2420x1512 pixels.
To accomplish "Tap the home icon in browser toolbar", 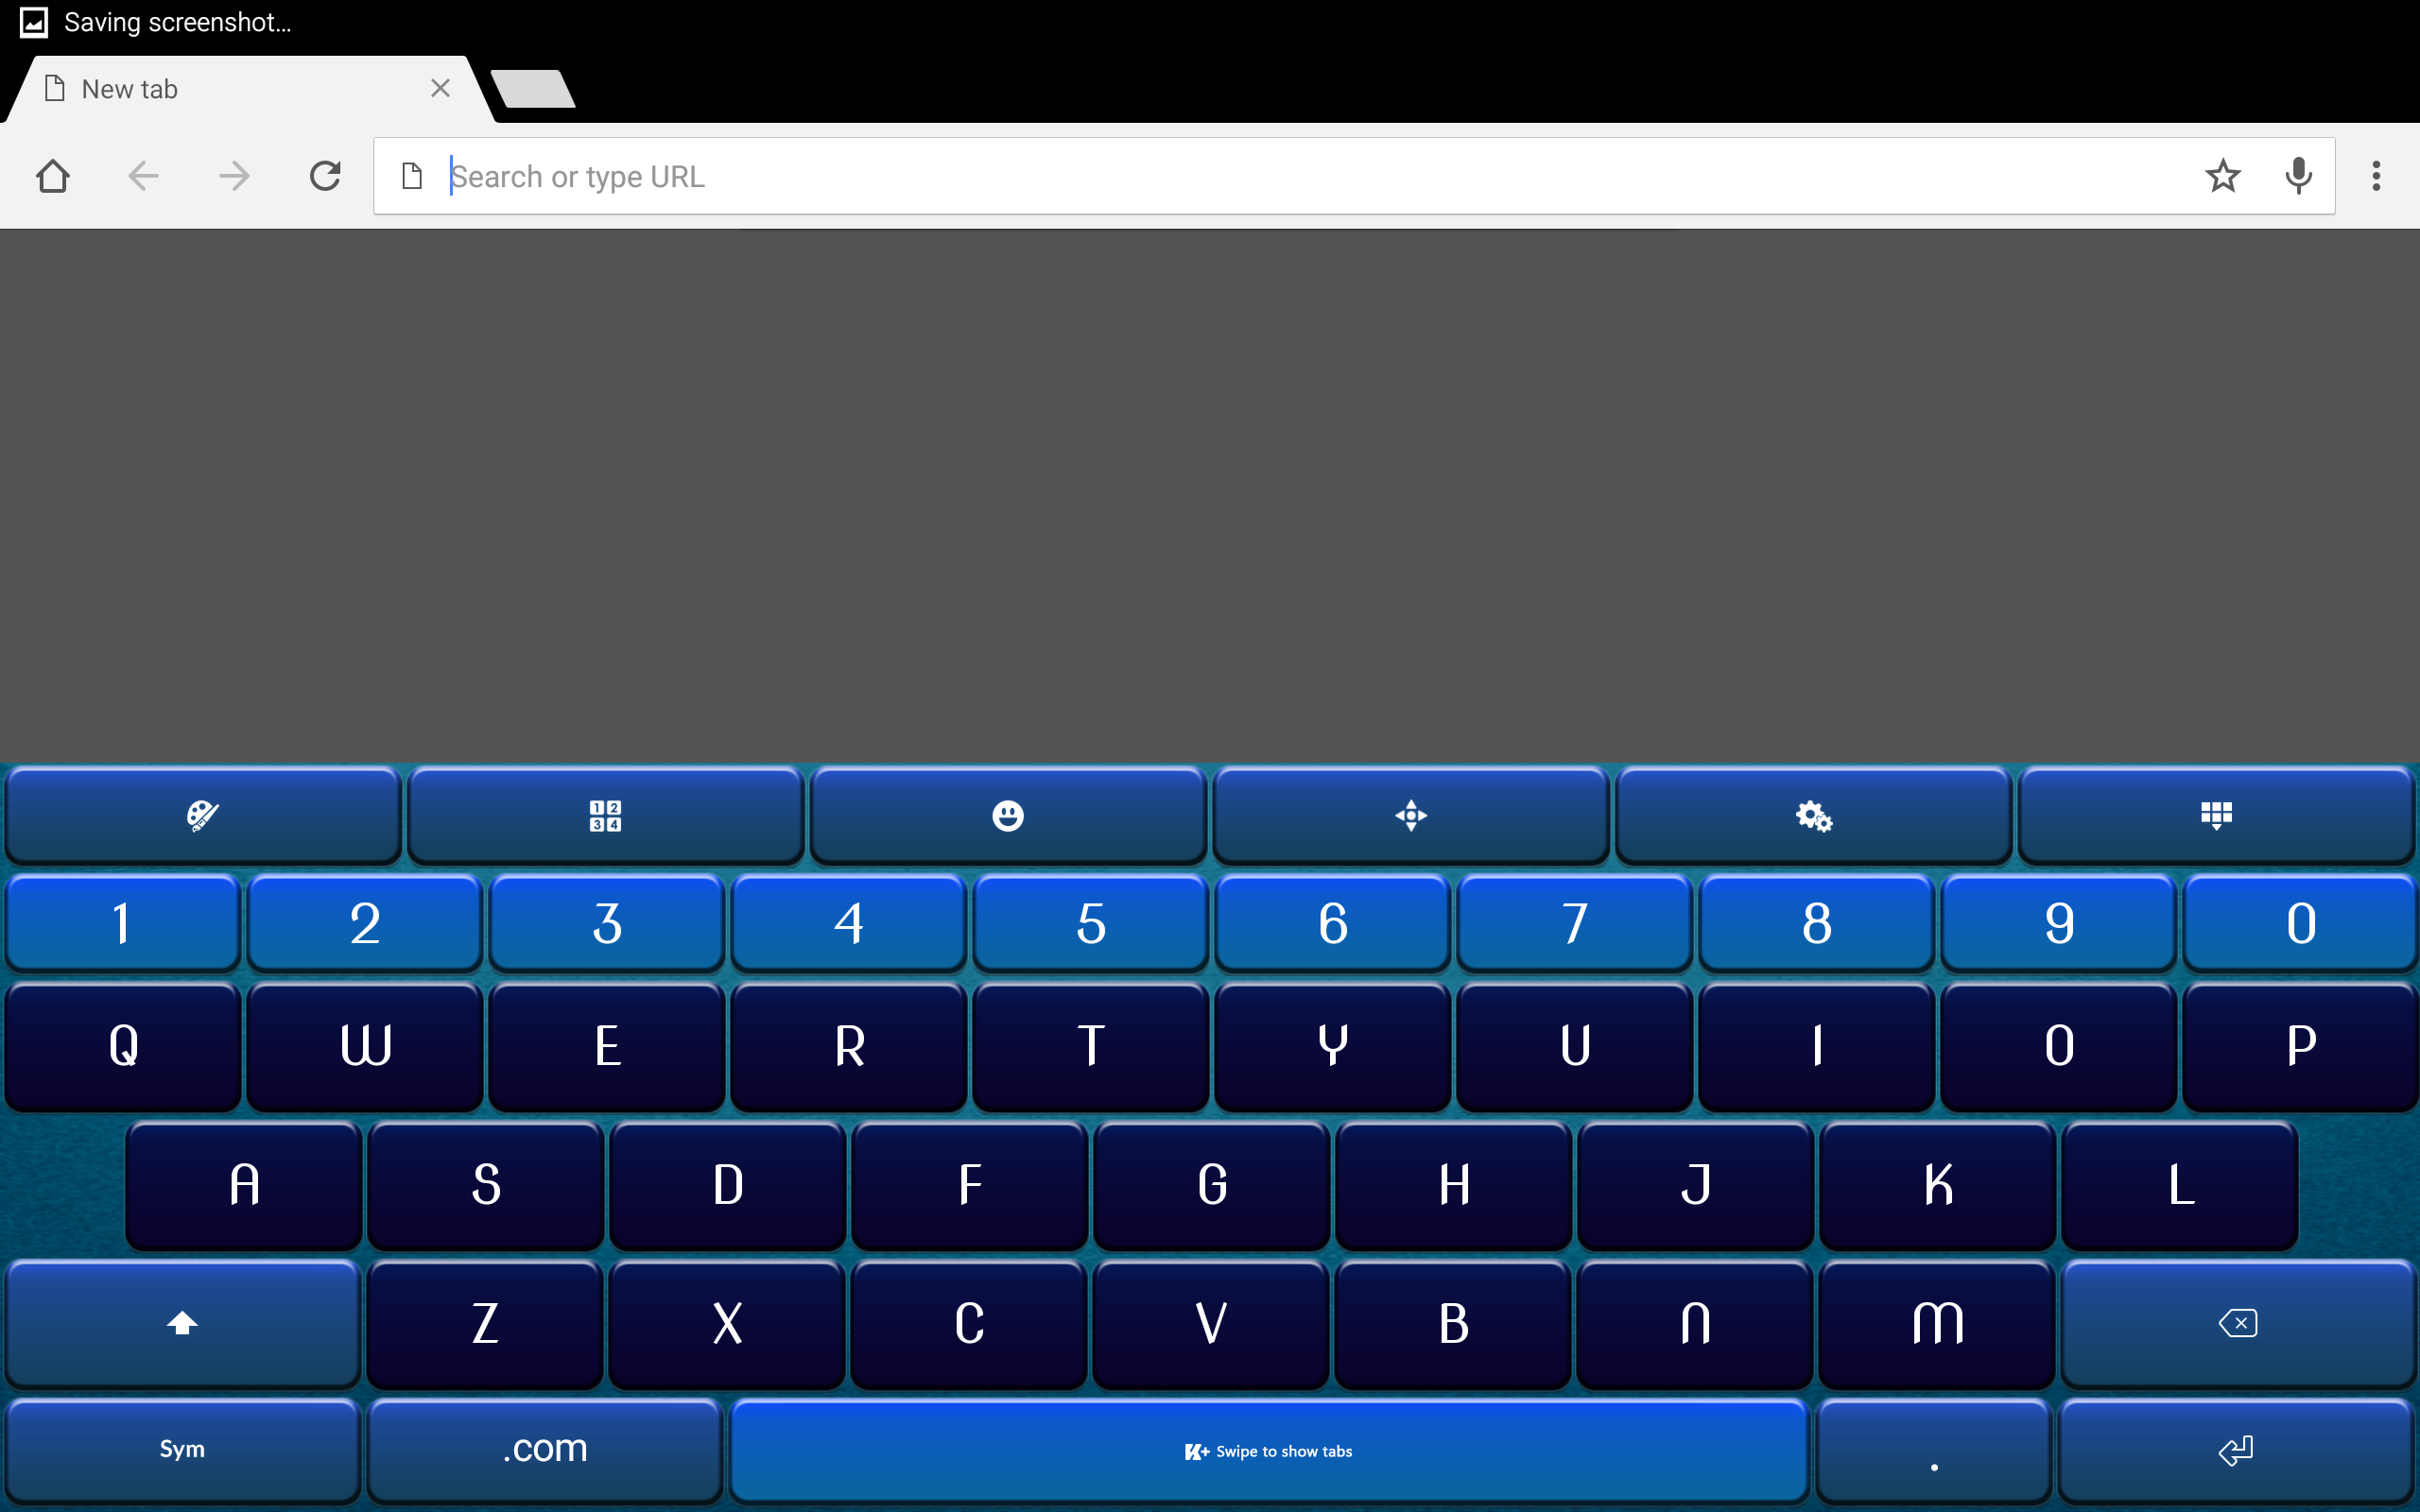I will coord(52,176).
